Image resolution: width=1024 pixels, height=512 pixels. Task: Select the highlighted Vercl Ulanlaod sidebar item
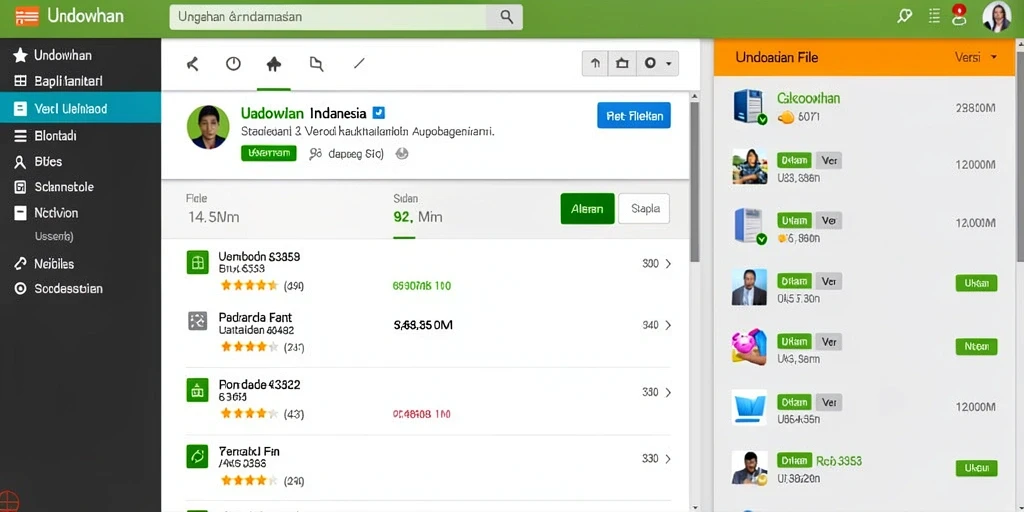coord(80,108)
